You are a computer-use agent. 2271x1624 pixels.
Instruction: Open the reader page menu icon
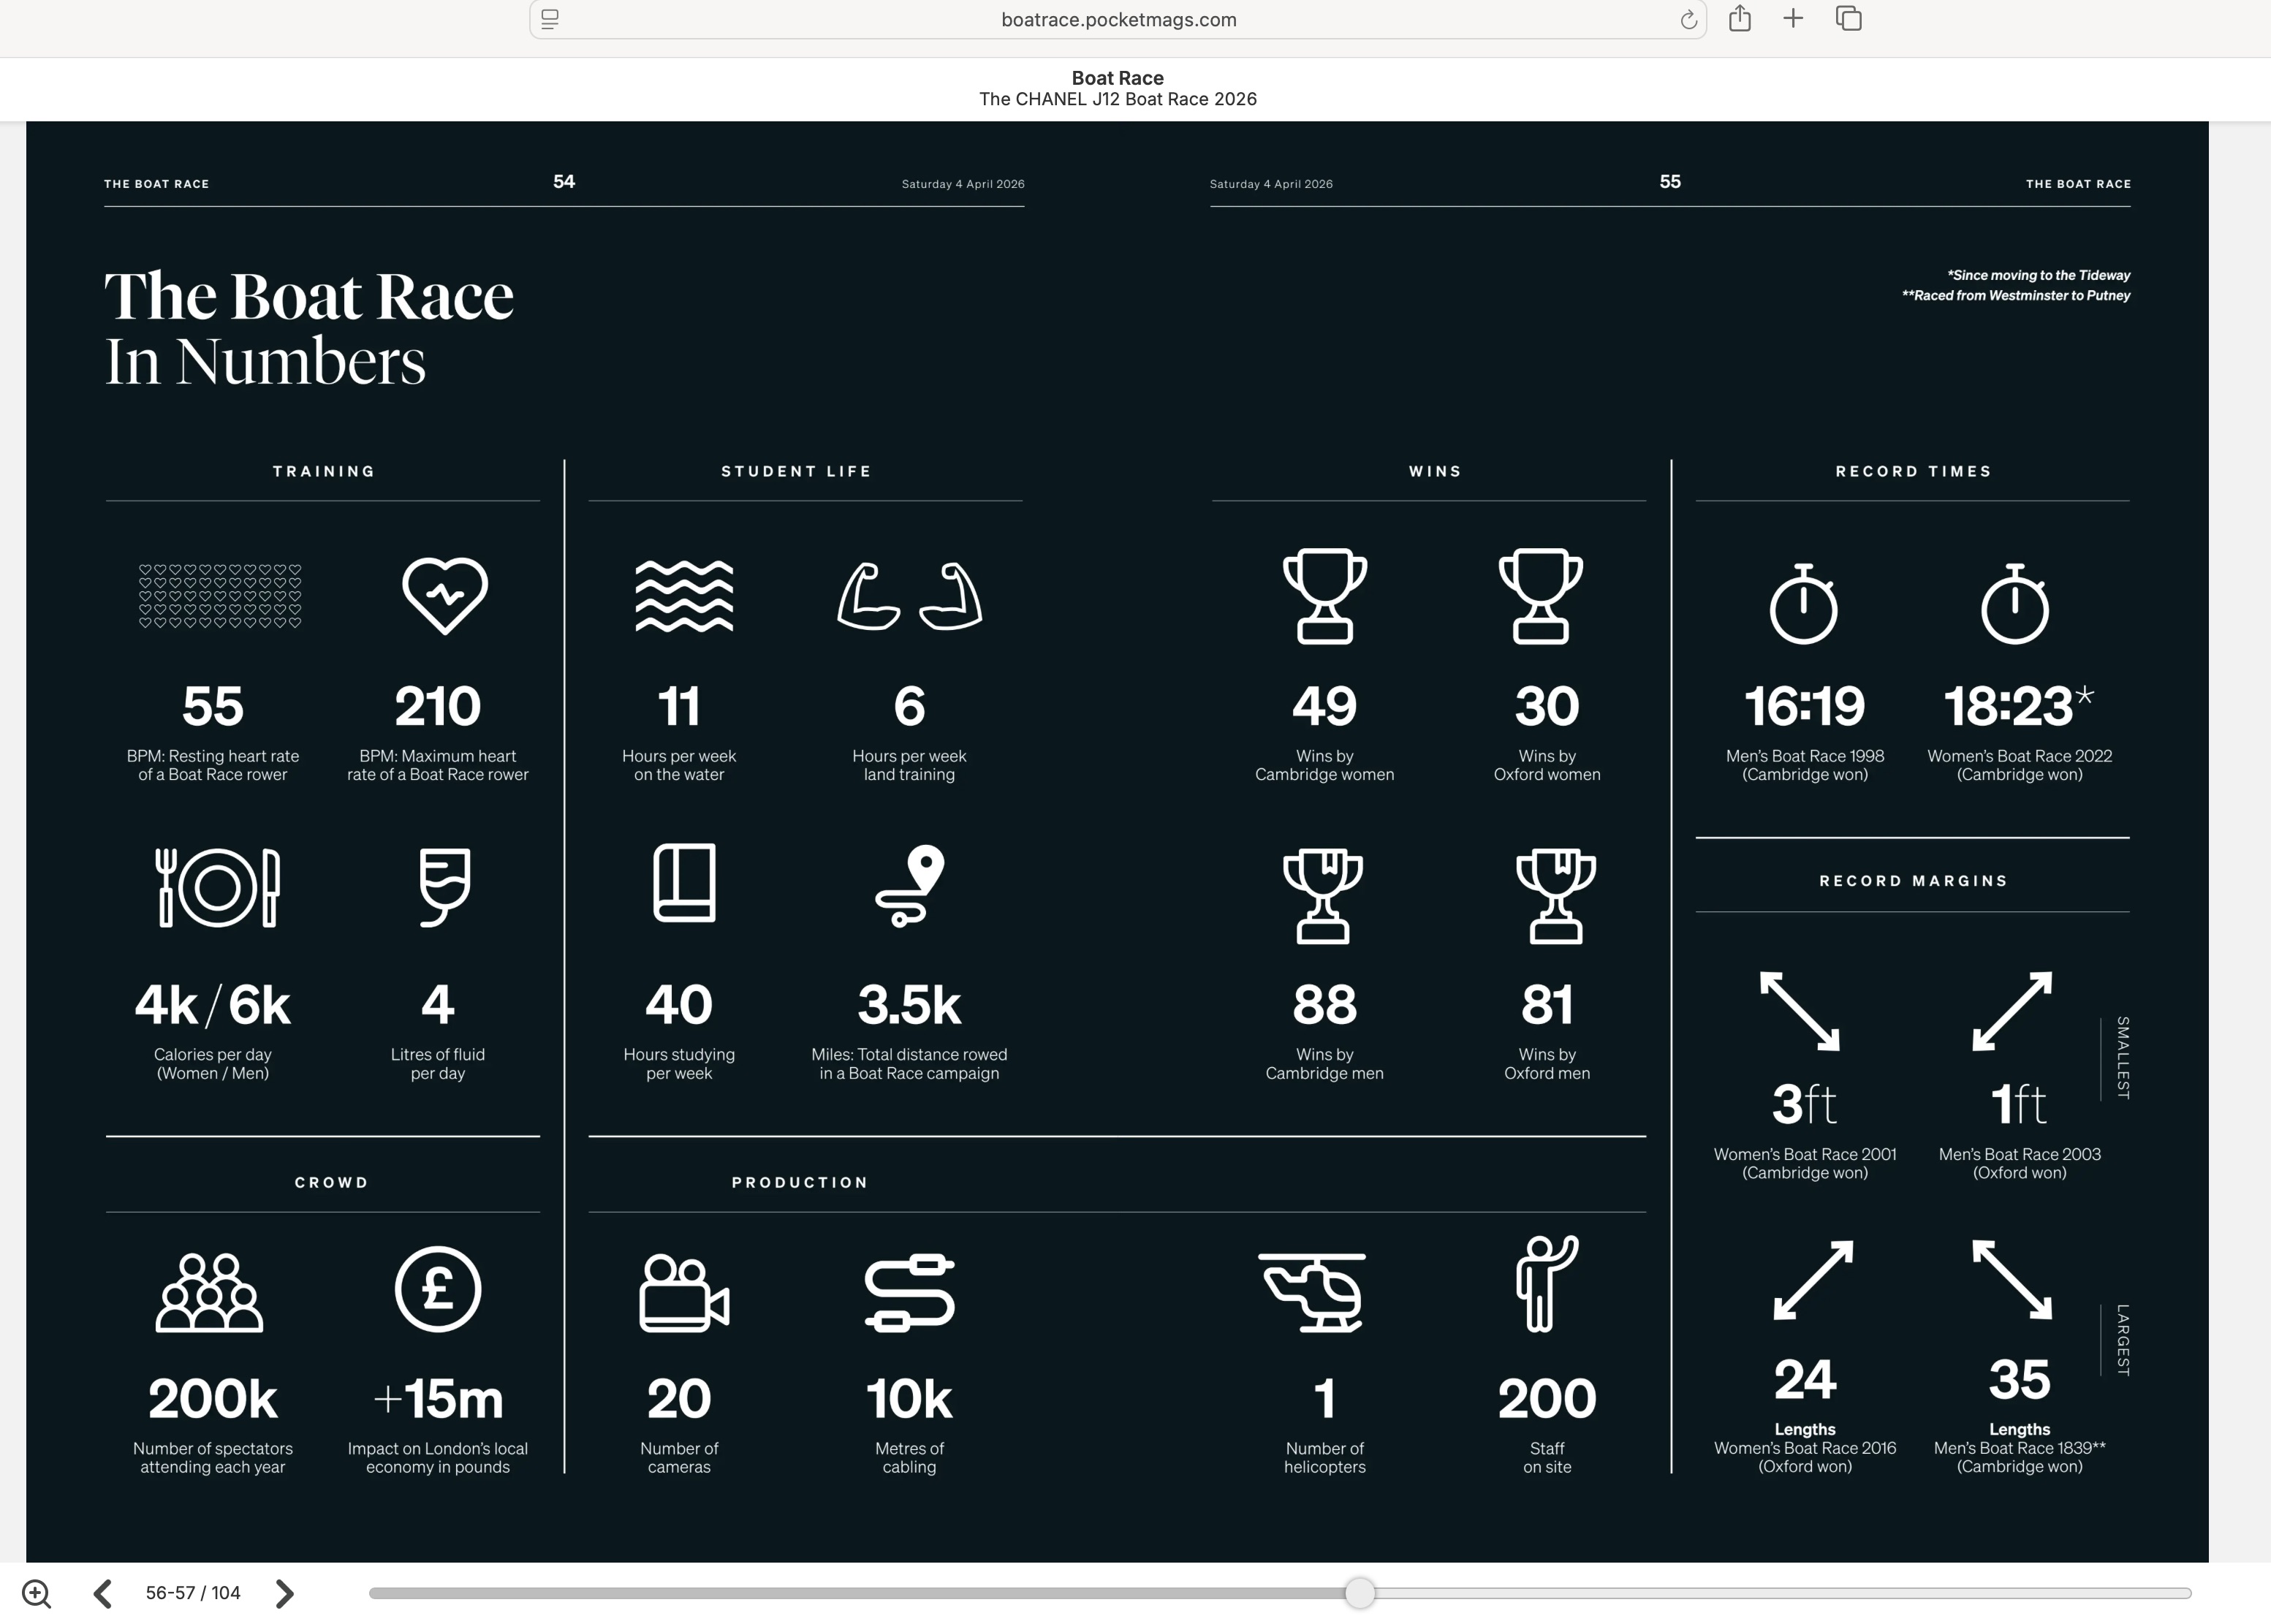tap(550, 19)
